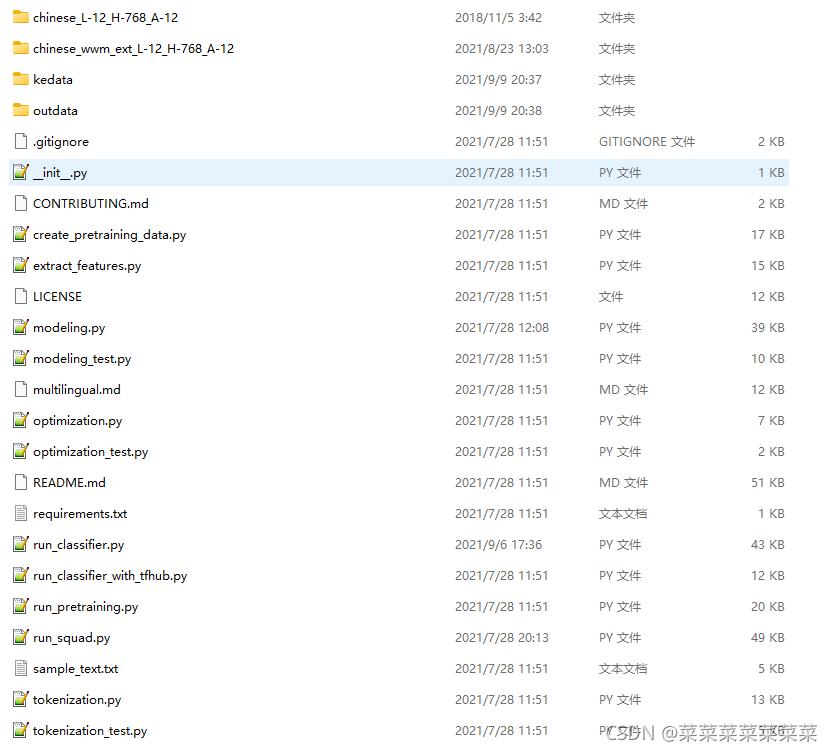This screenshot has height=751, width=832.
Task: Select the run_squad.py file name
Action: pos(72,638)
